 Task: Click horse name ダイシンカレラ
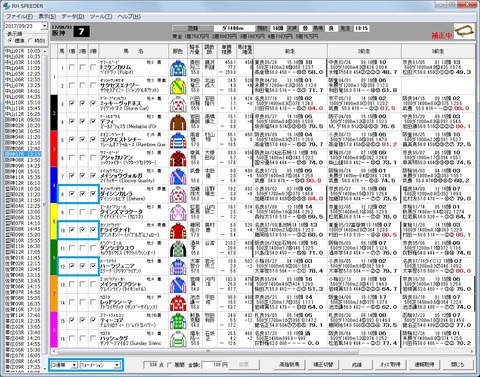116,194
